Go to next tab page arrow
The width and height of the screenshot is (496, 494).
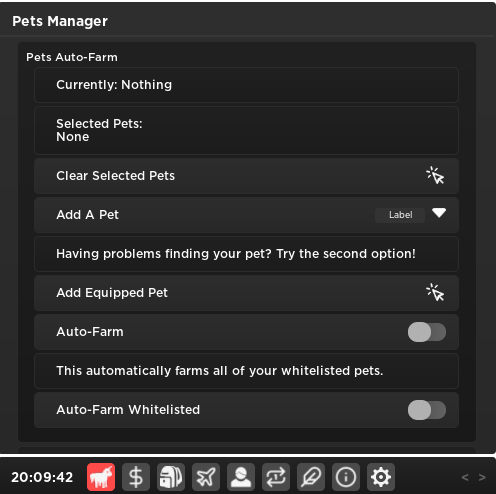482,477
